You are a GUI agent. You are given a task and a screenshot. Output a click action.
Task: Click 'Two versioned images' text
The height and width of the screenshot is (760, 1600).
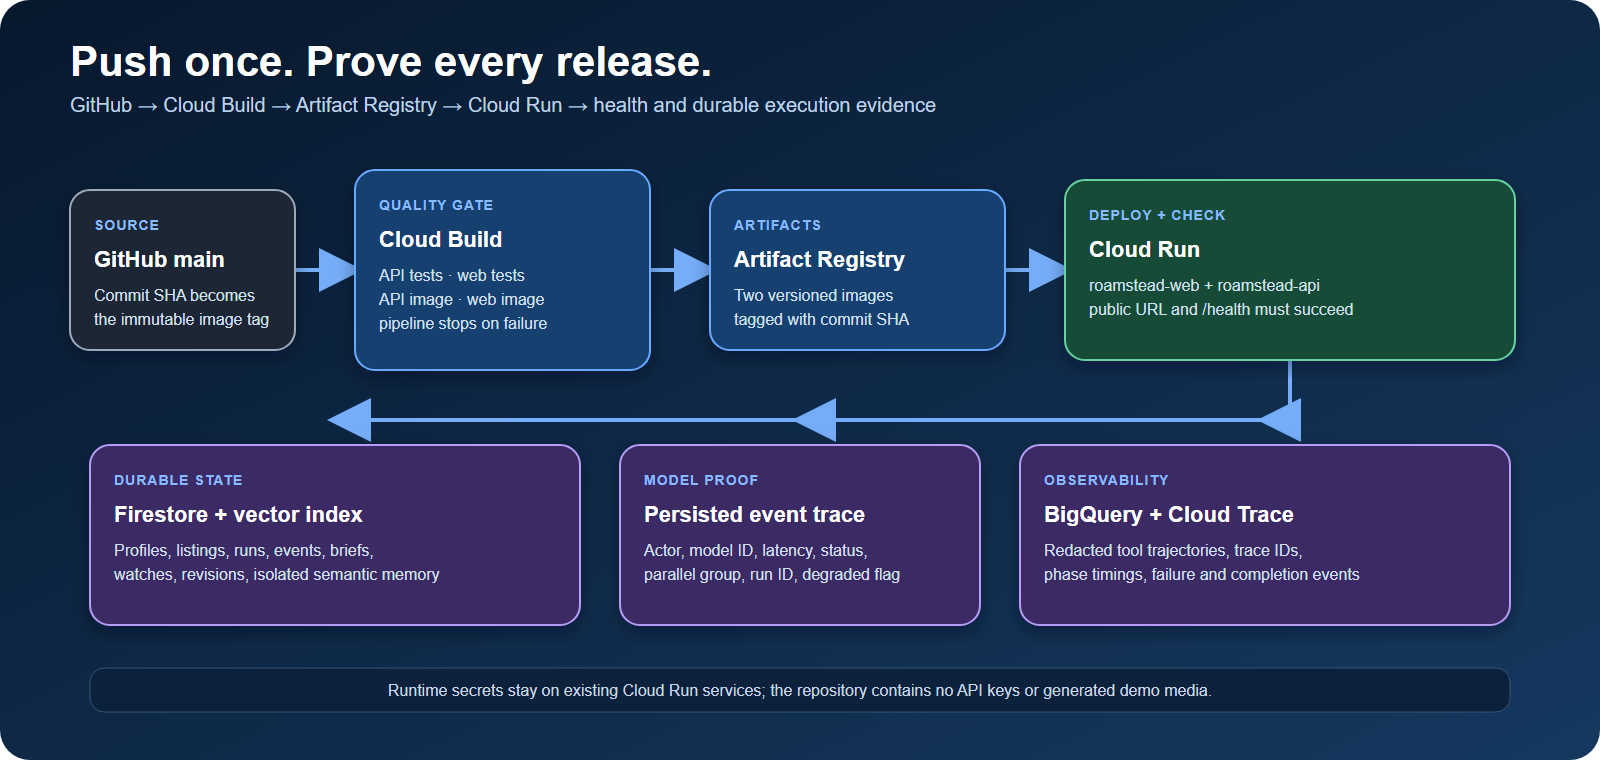coord(813,295)
